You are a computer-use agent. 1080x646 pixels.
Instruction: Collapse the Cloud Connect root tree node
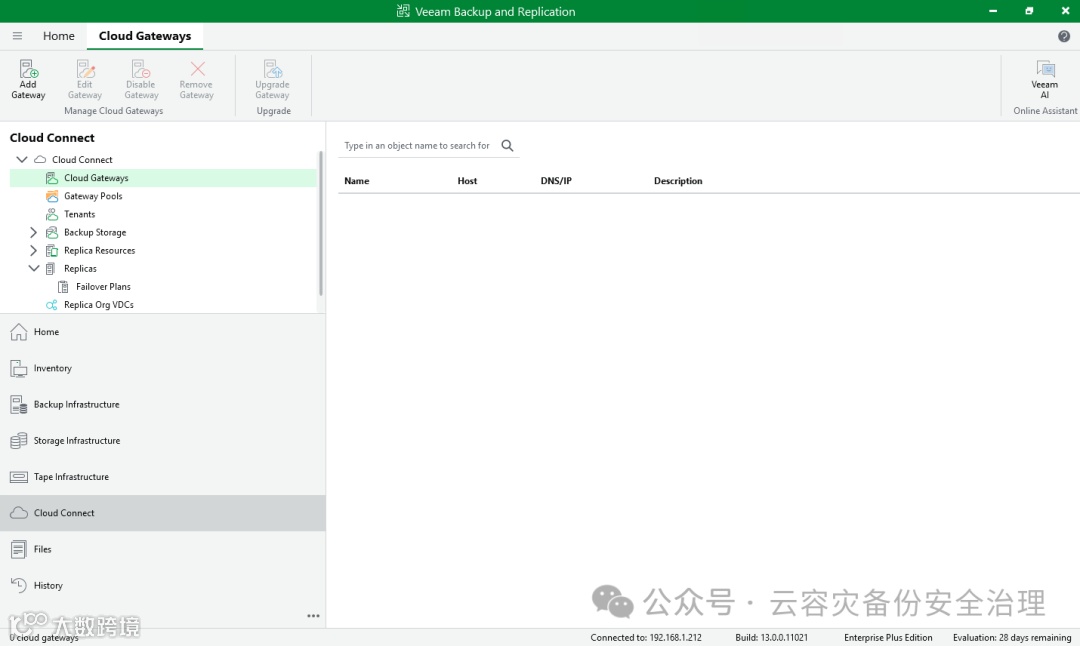click(x=21, y=159)
